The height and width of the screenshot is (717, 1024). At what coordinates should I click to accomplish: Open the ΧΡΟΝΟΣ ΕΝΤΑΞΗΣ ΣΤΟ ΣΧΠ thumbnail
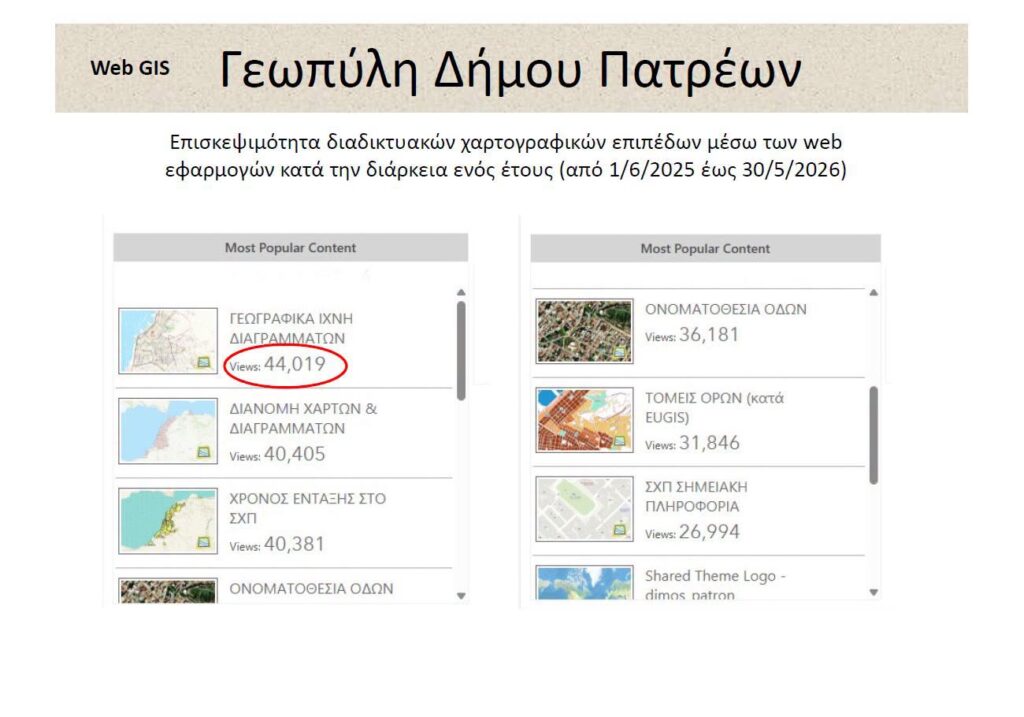point(168,521)
